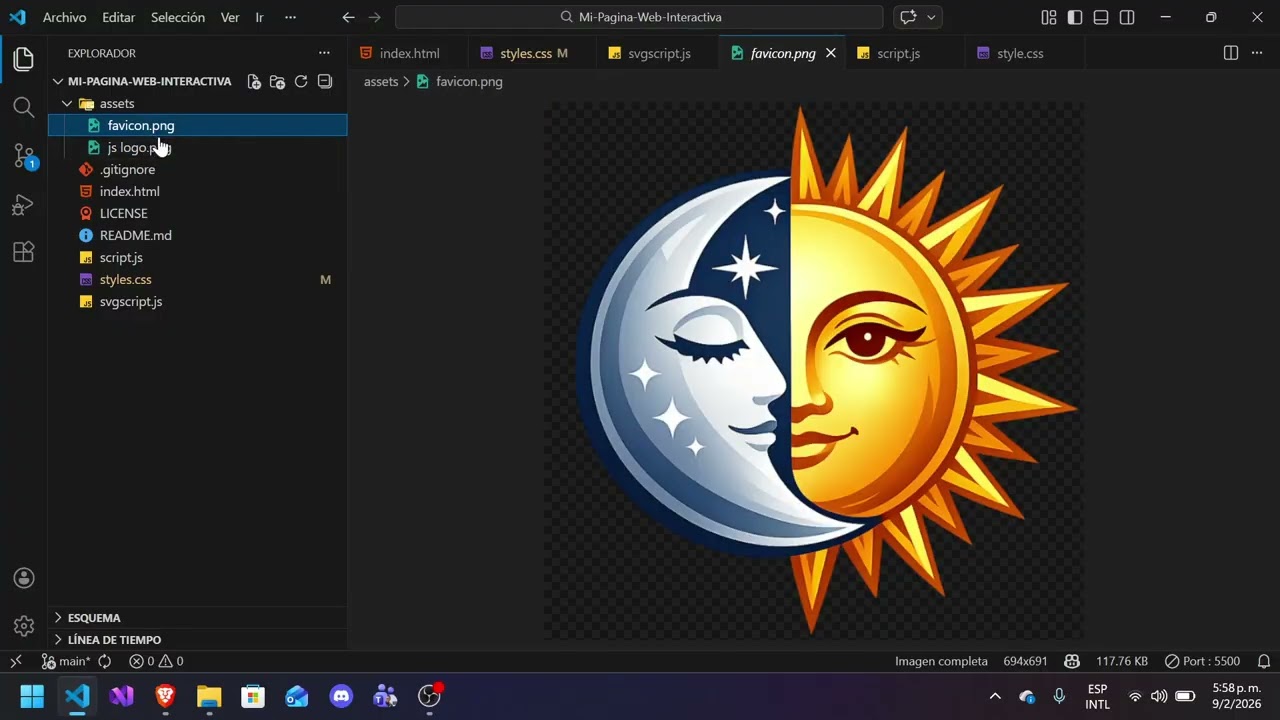The width and height of the screenshot is (1280, 720).
Task: Open the overflow menu ellipsis in menu bar
Action: [x=290, y=17]
